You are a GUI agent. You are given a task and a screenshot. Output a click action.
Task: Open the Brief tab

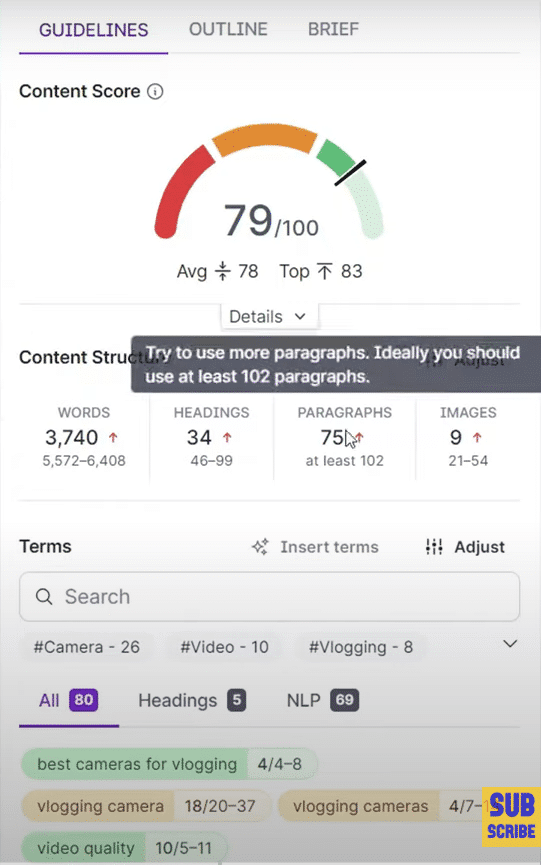pyautogui.click(x=333, y=29)
